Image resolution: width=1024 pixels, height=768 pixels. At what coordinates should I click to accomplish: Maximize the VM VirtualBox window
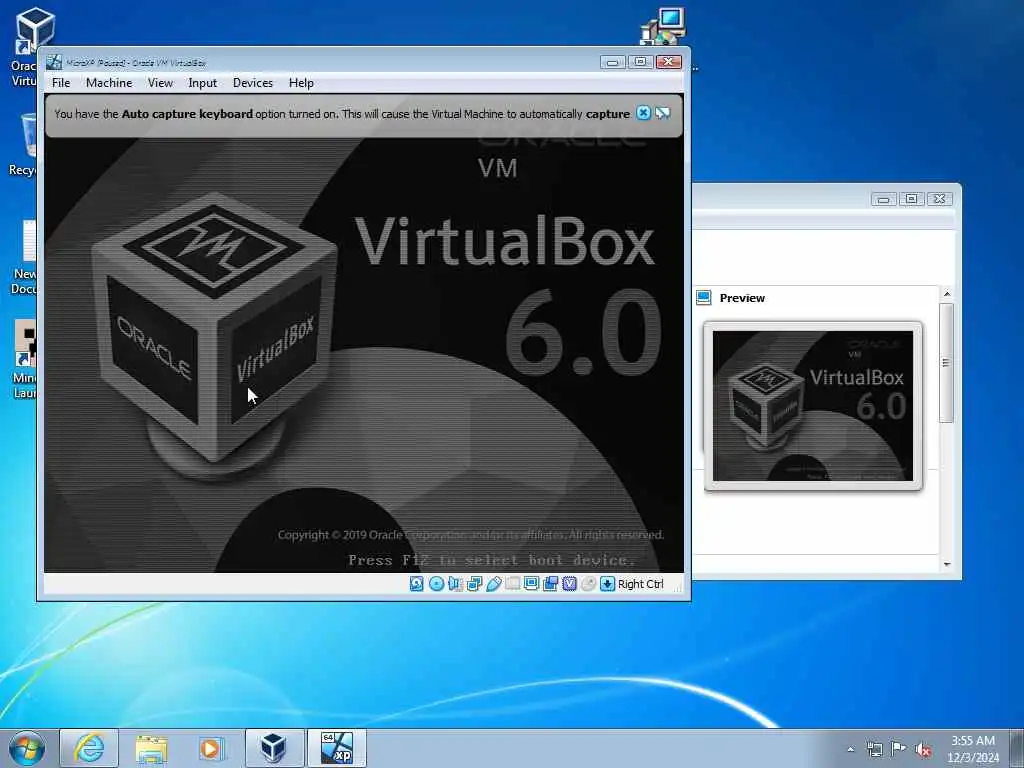tap(641, 62)
